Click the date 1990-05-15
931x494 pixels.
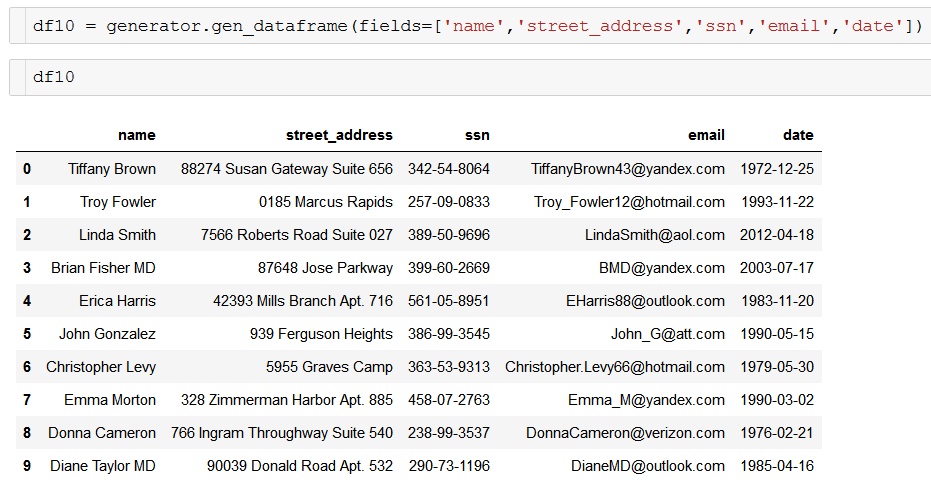(x=777, y=334)
